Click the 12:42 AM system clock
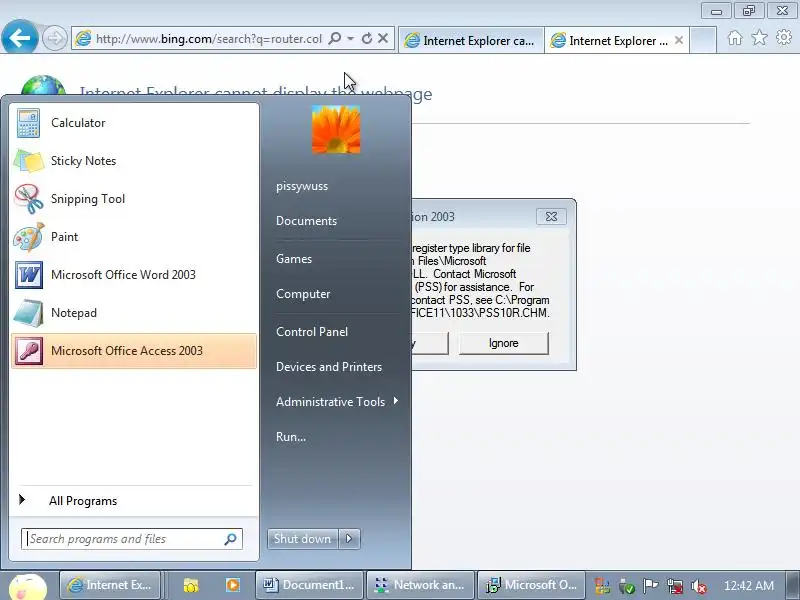Viewport: 800px width, 600px height. 749,586
